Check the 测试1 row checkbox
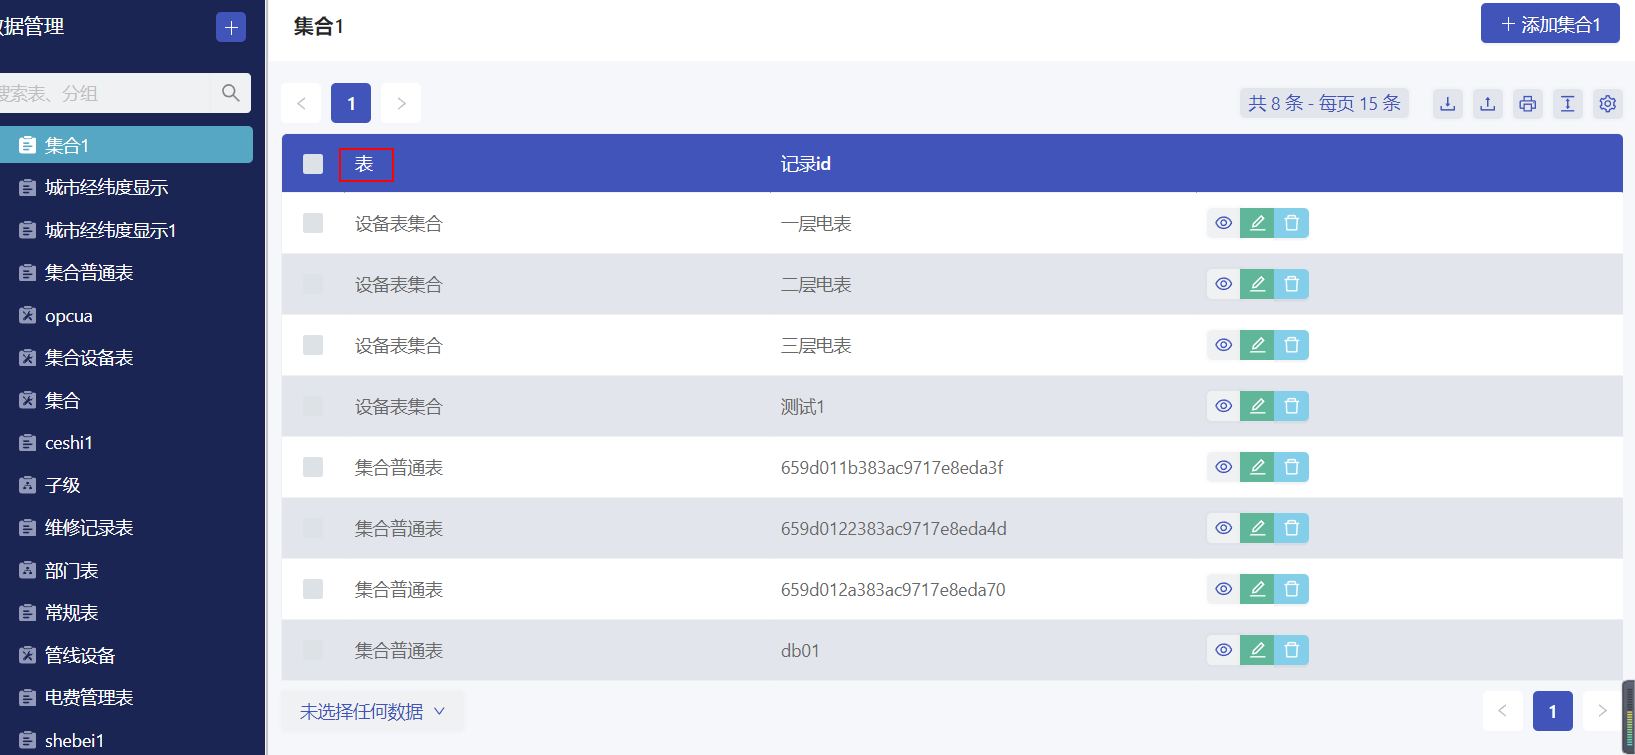1635x755 pixels. tap(313, 406)
